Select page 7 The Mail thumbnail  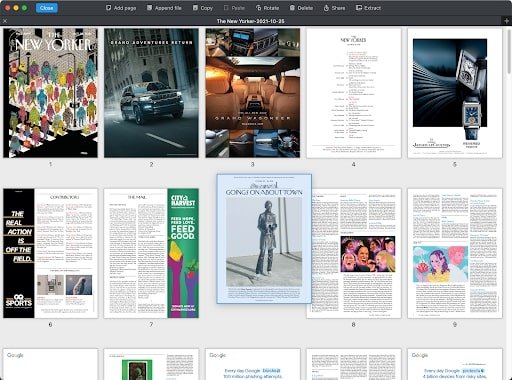pos(151,253)
